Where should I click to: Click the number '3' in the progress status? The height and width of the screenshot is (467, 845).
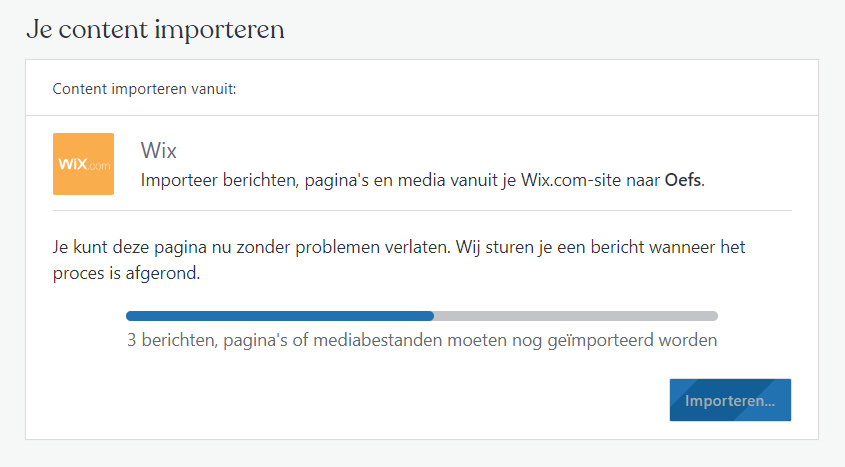pyautogui.click(x=131, y=340)
